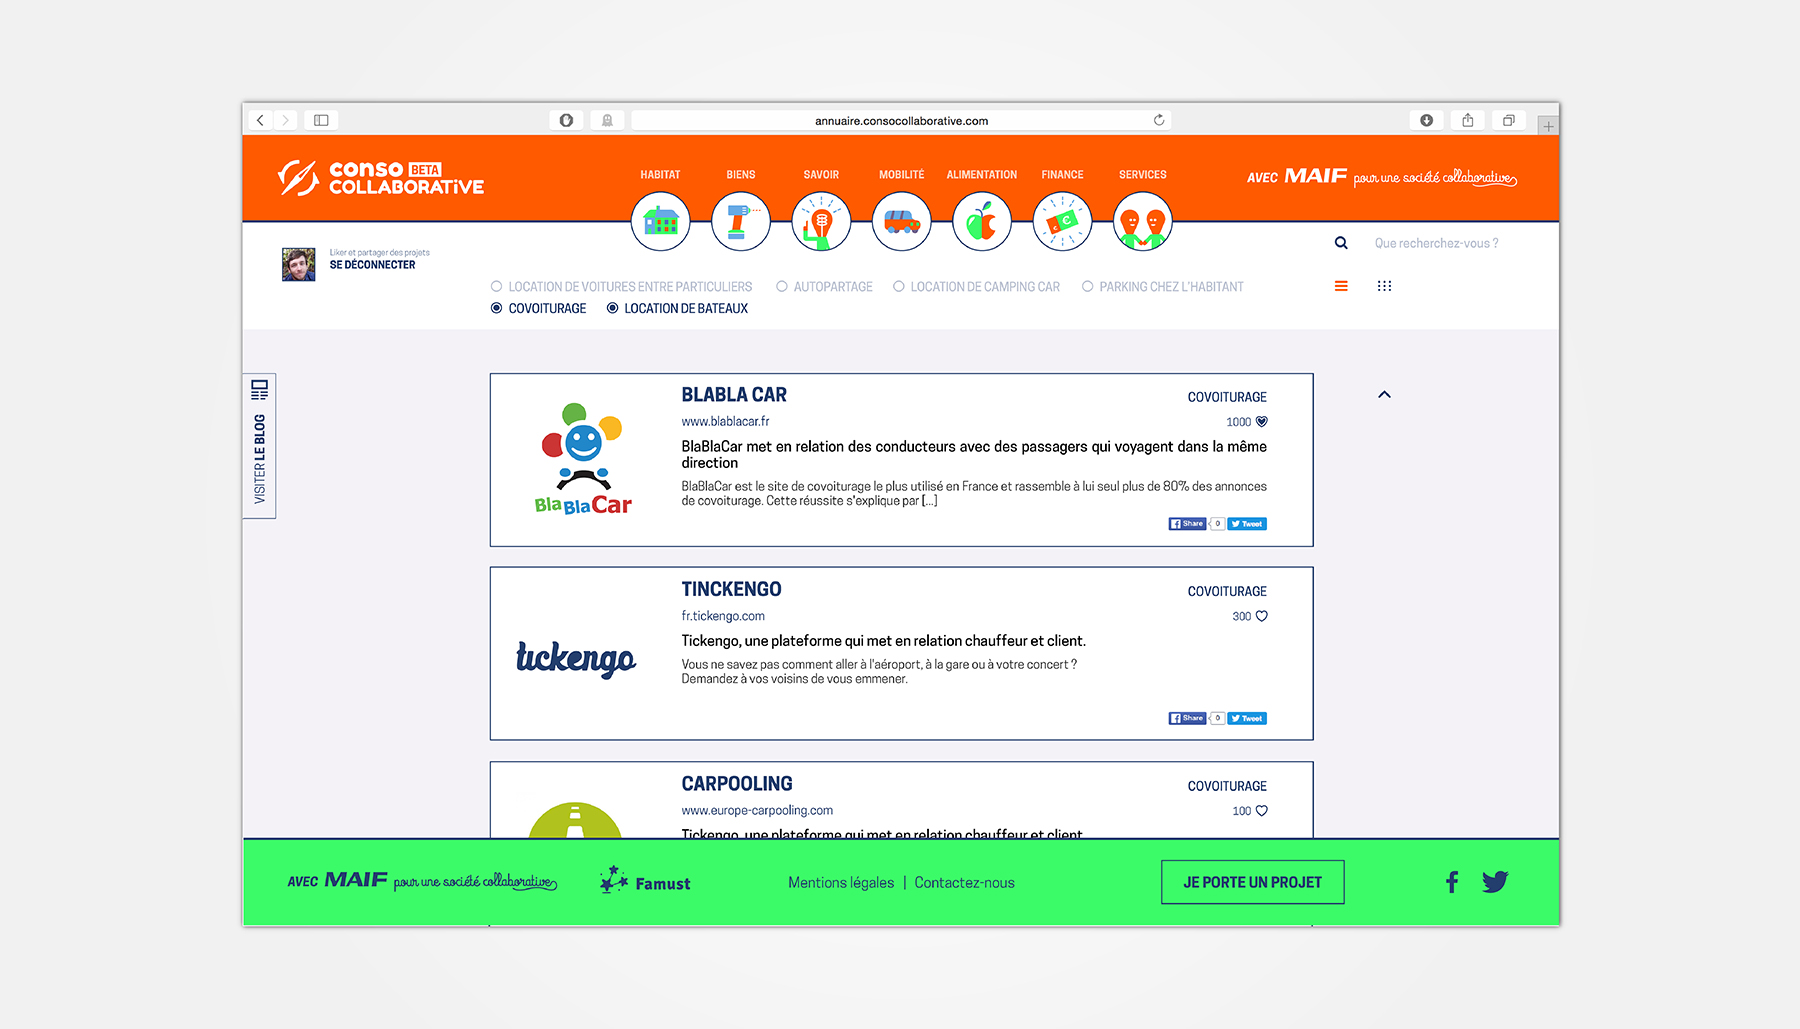
Task: Toggle the browser sidebar button
Action: tap(321, 120)
